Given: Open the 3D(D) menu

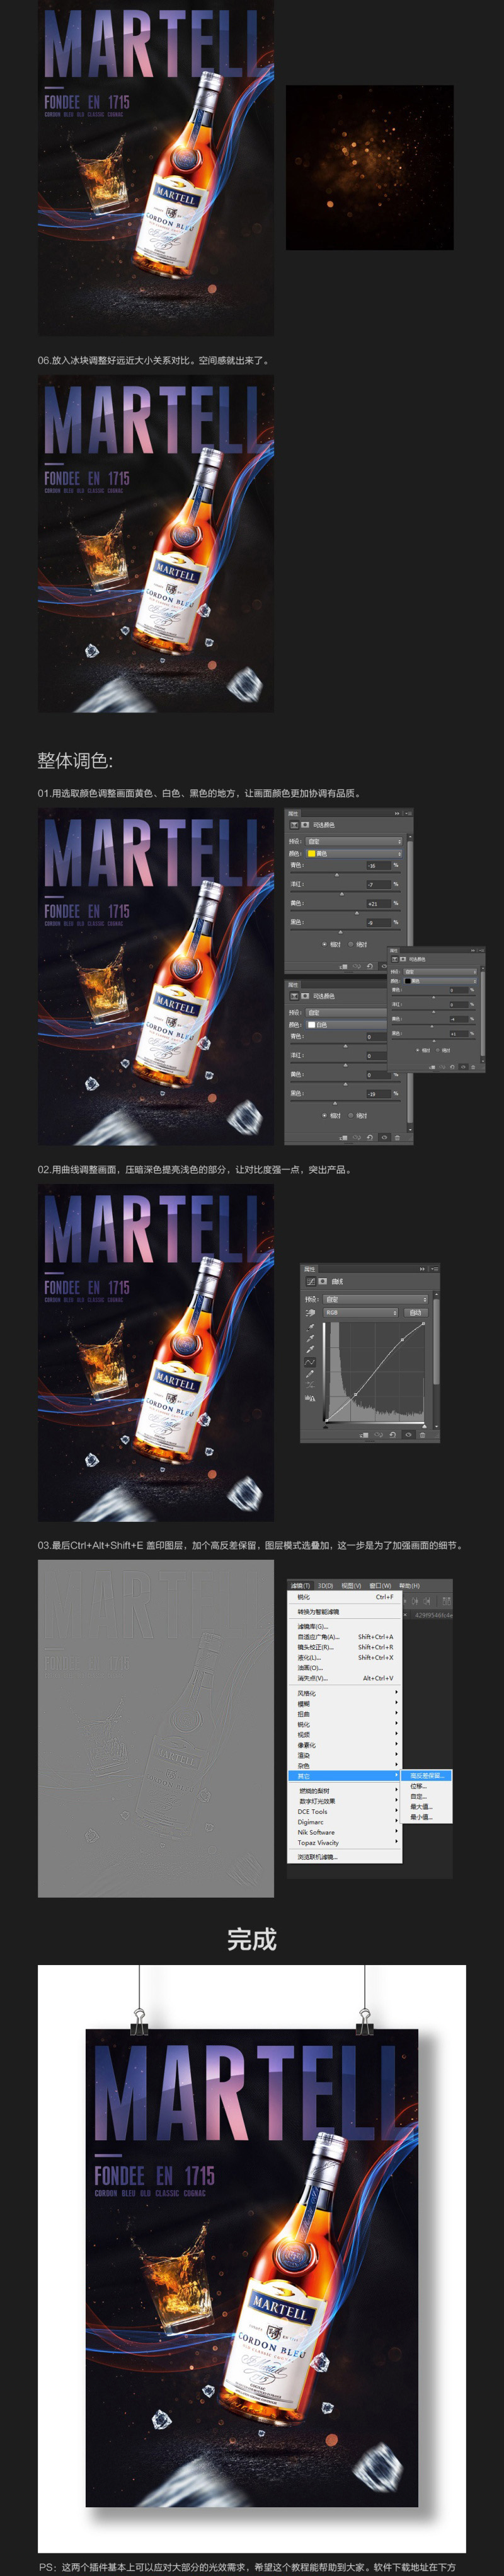Looking at the screenshot, I should point(325,1585).
